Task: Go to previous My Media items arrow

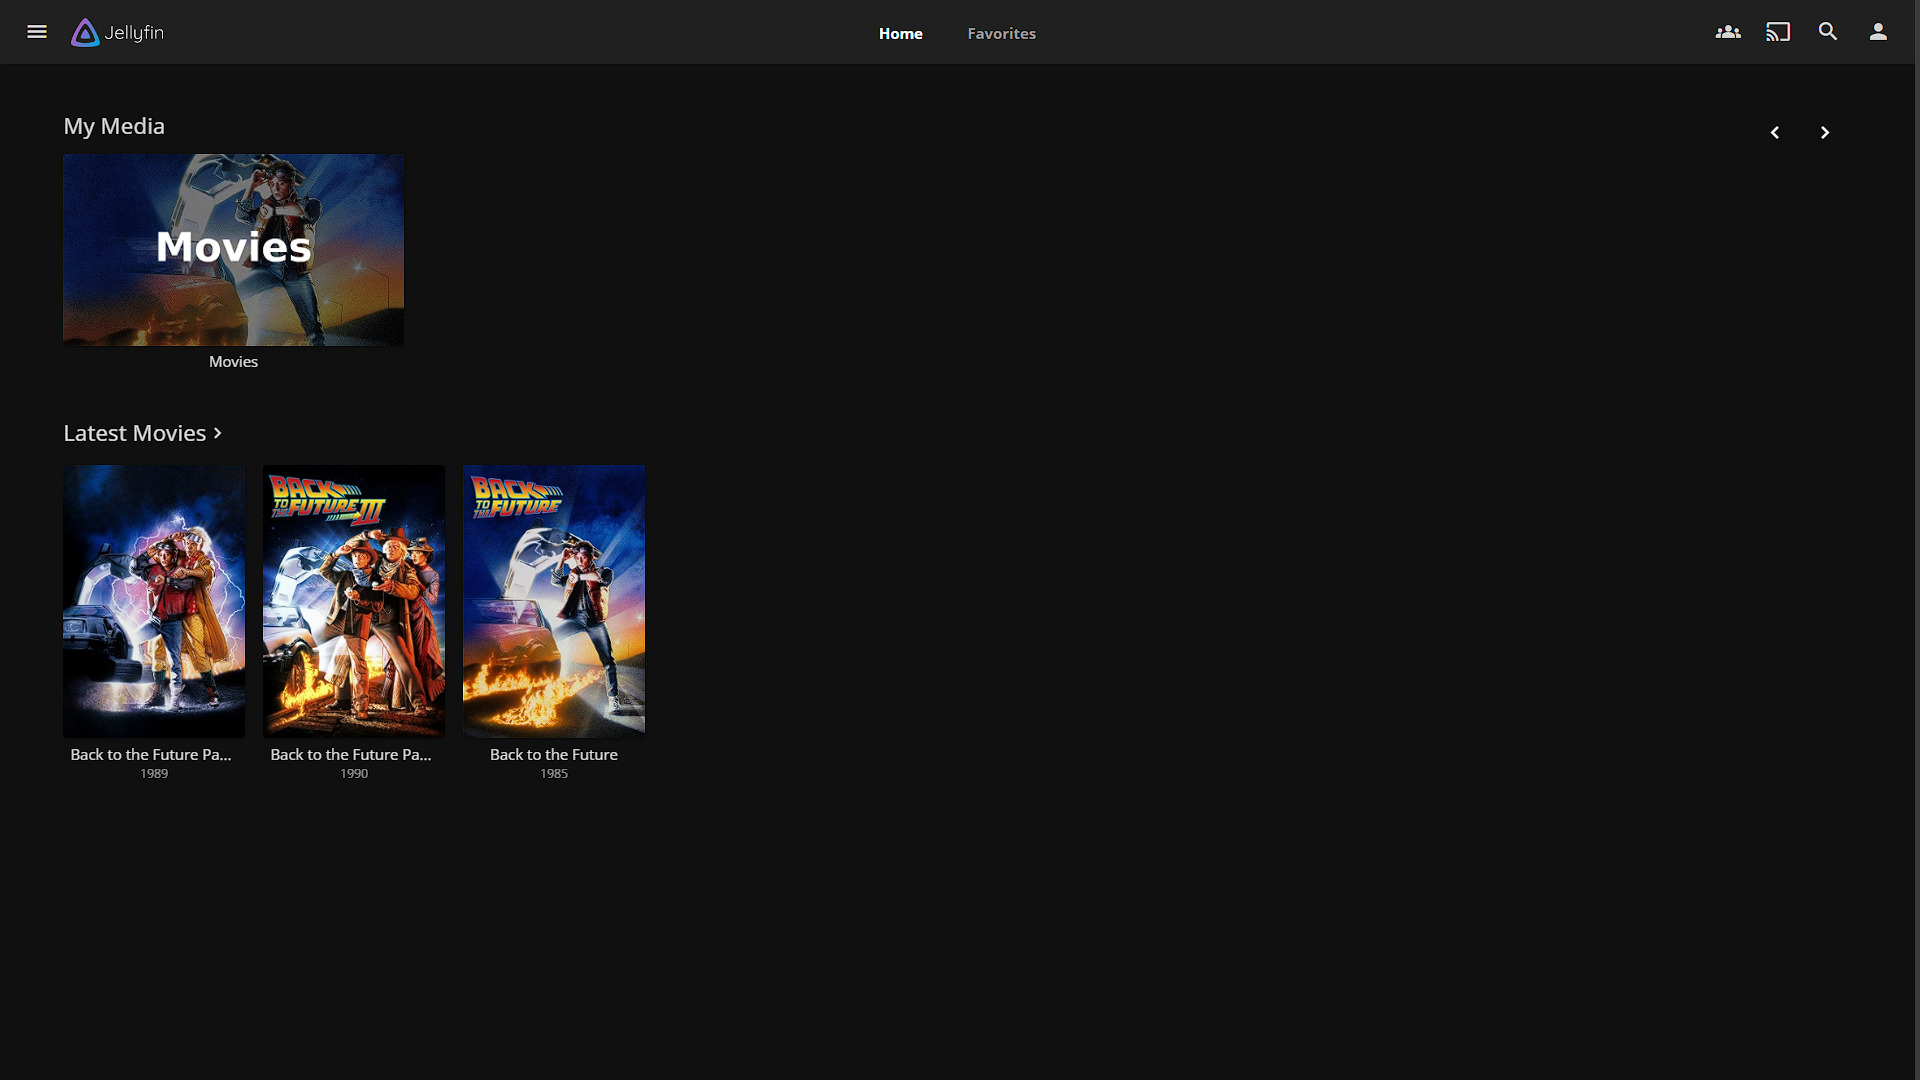Action: [1775, 132]
